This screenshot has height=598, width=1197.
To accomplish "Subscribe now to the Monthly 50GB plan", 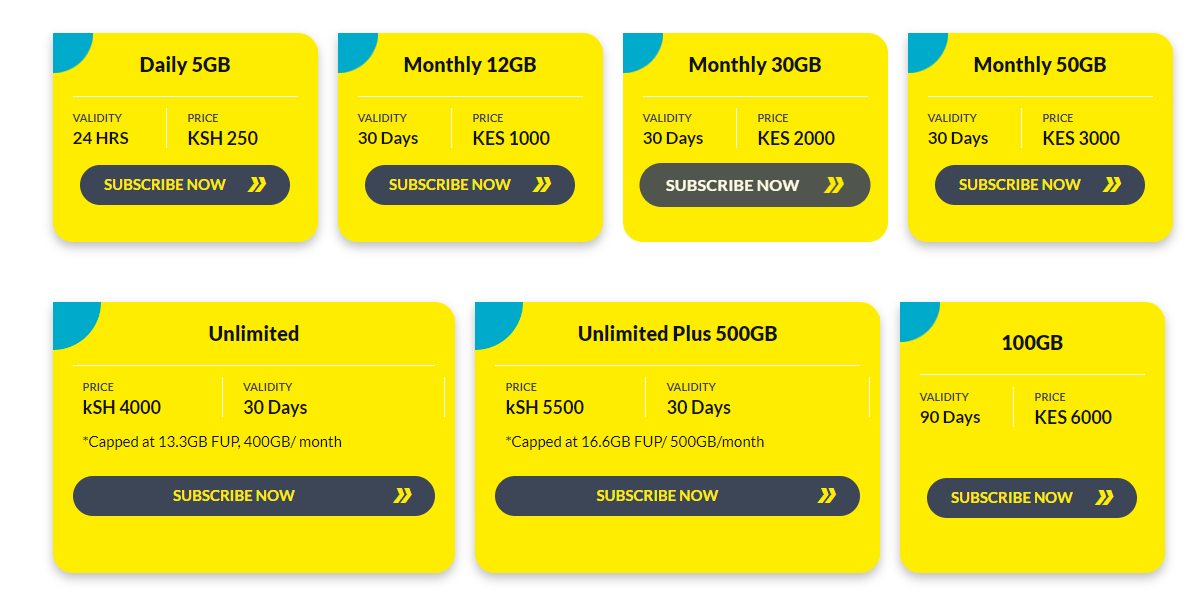I will point(1039,184).
